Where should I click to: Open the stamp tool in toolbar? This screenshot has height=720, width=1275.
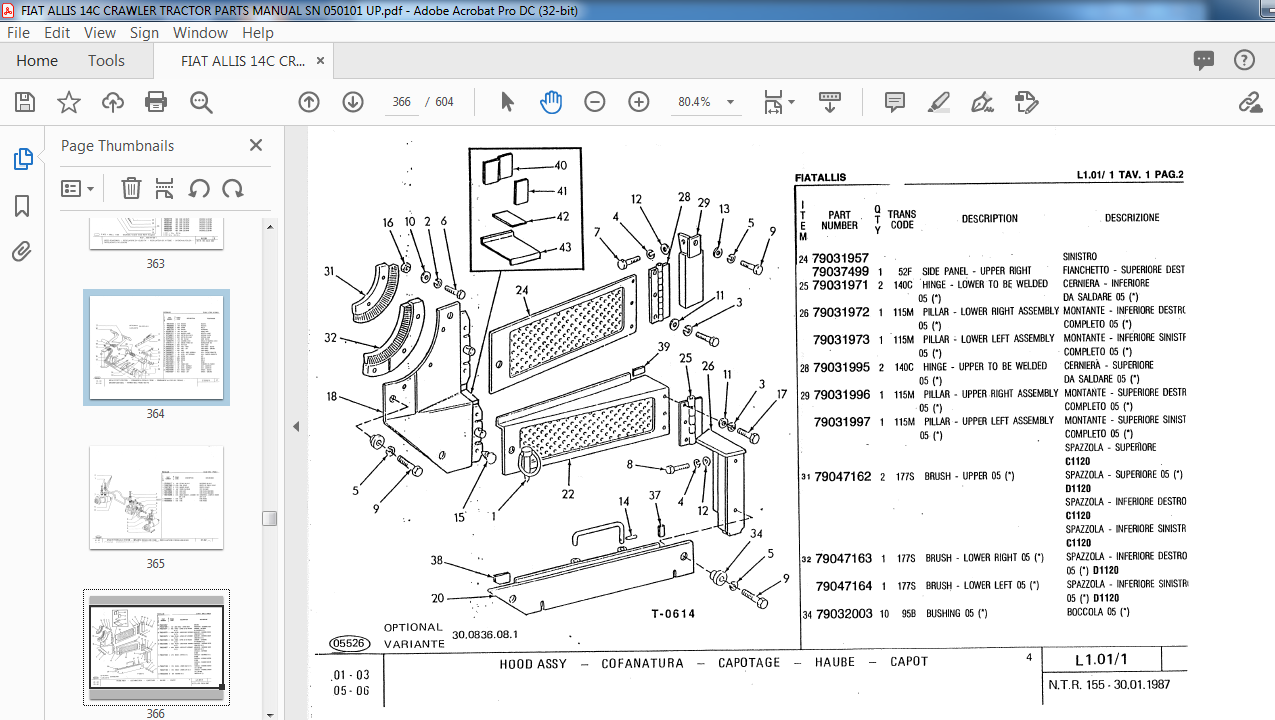pyautogui.click(x=1026, y=102)
